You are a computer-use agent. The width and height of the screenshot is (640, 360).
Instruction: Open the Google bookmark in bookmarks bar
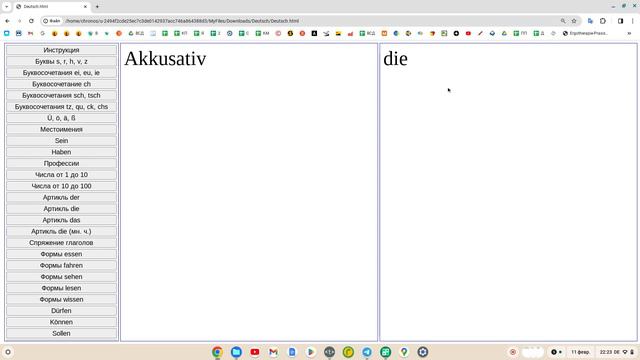(42, 33)
